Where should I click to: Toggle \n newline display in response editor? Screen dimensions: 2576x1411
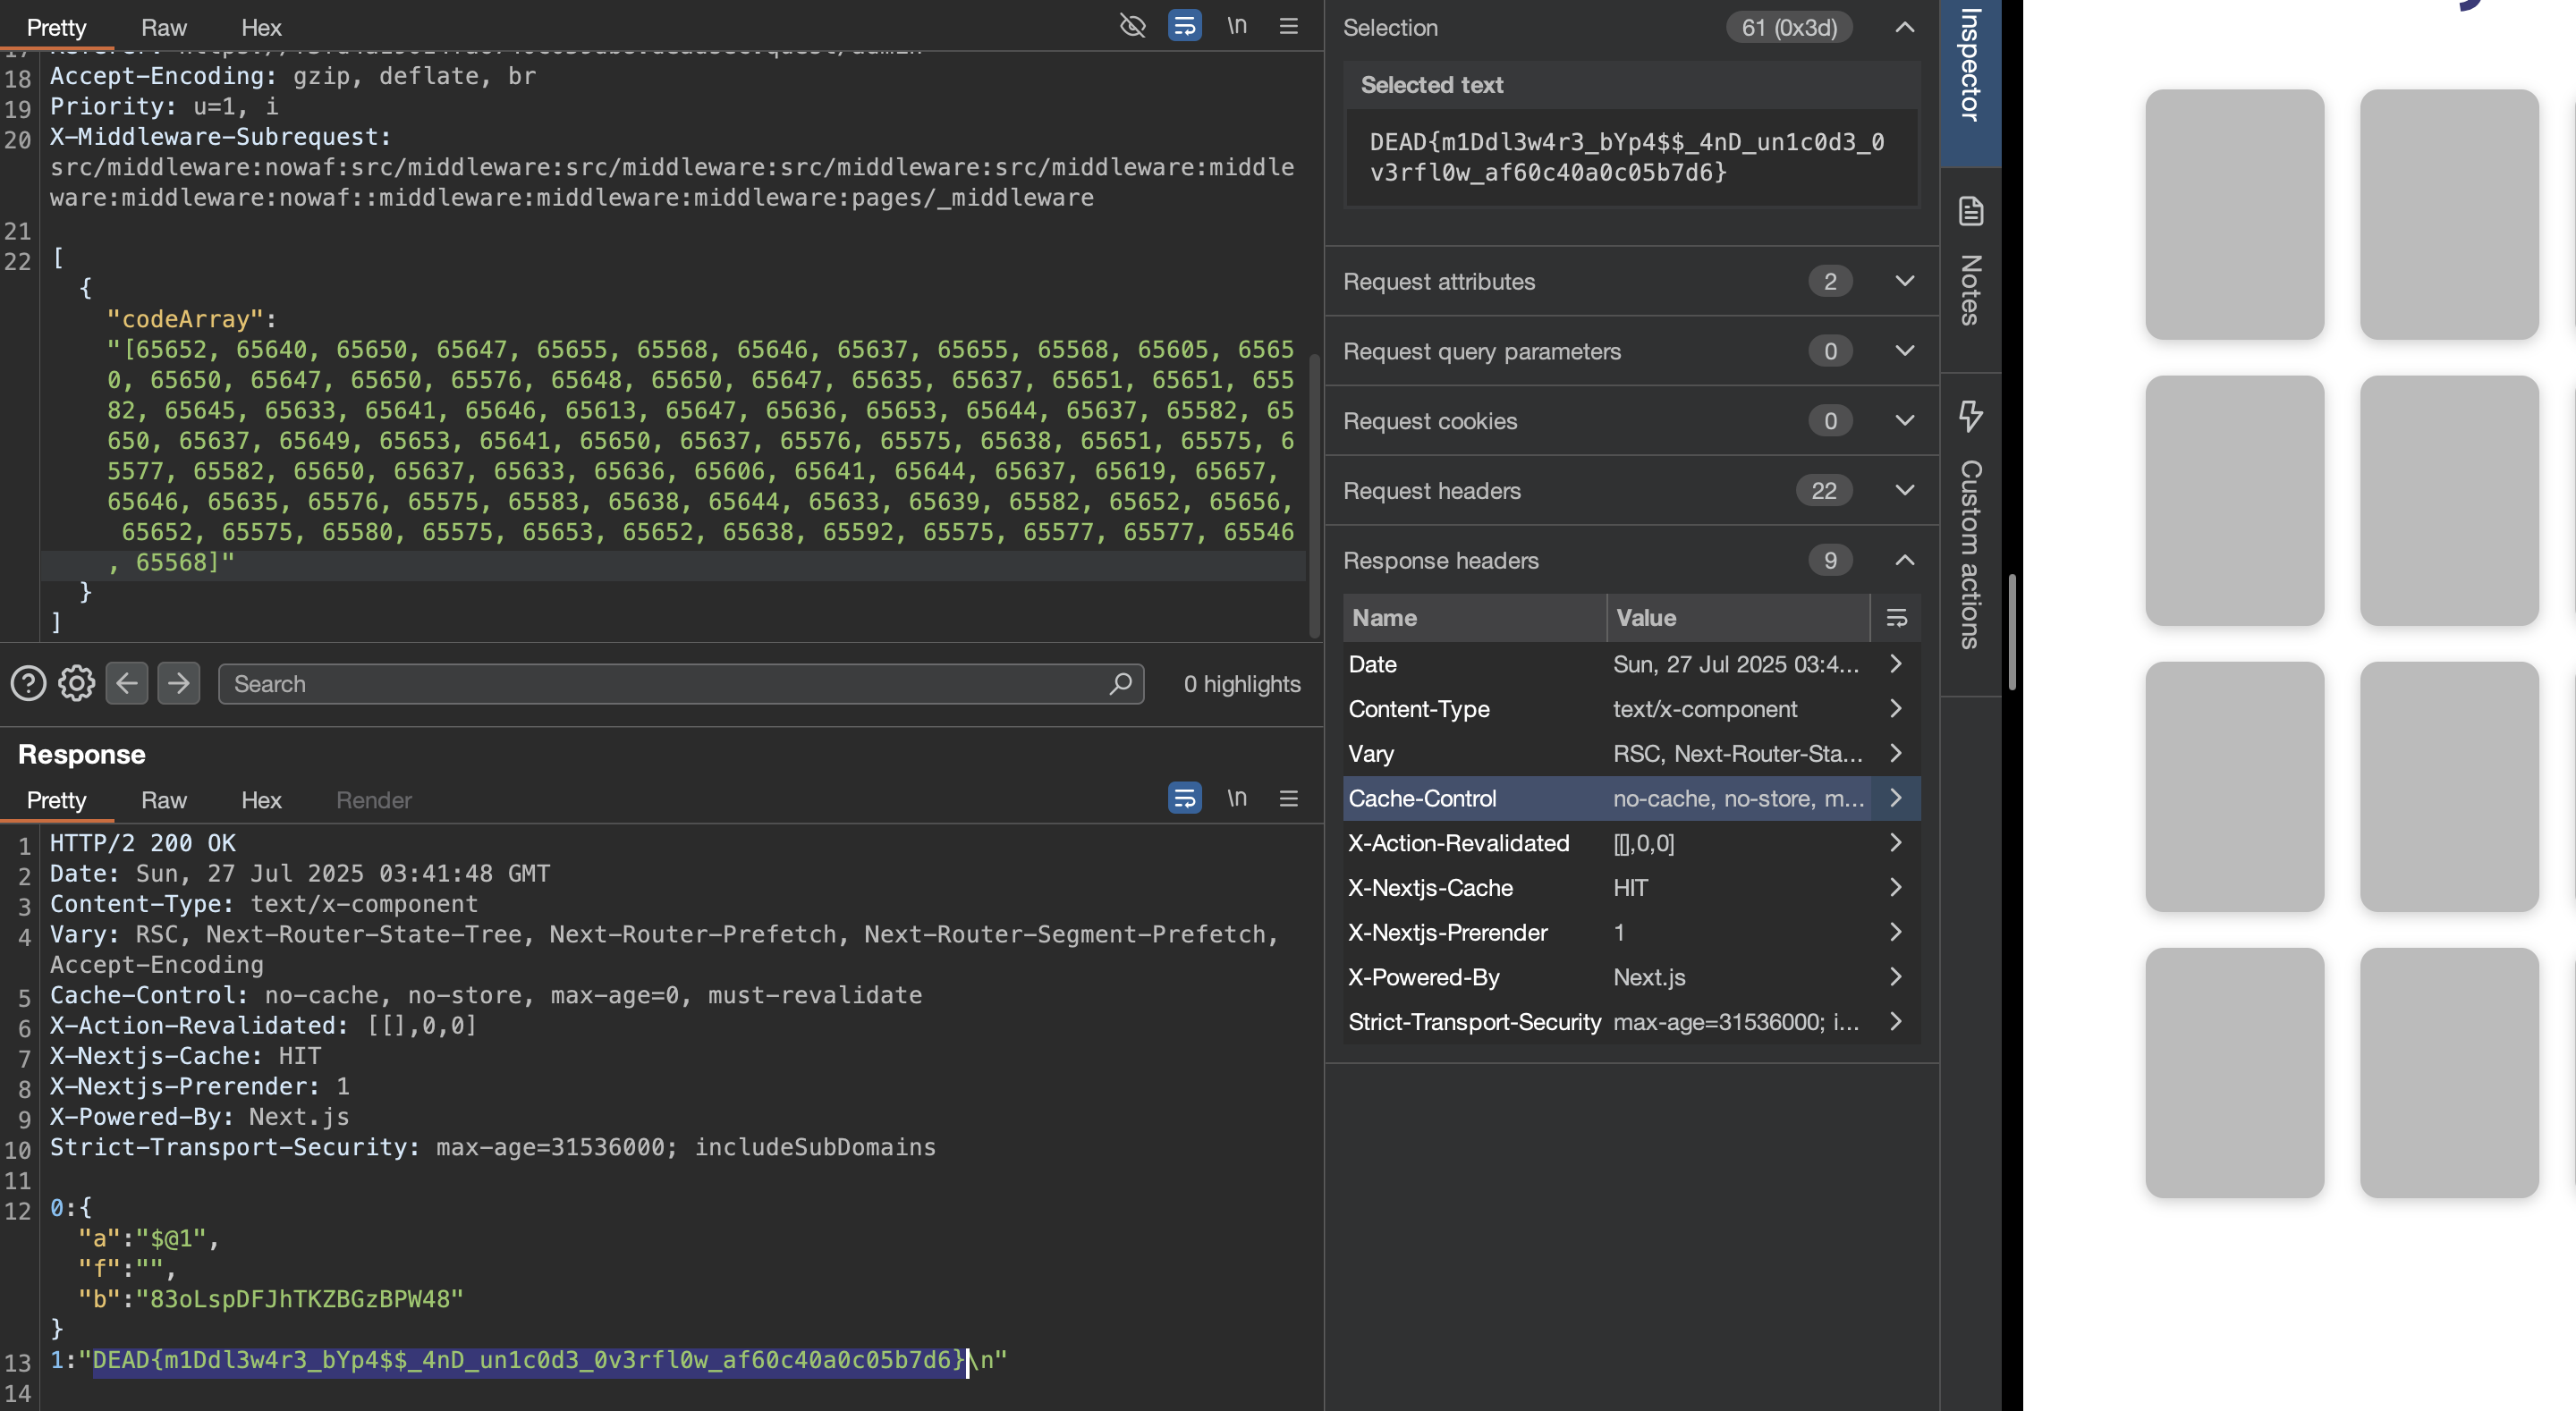coord(1237,798)
